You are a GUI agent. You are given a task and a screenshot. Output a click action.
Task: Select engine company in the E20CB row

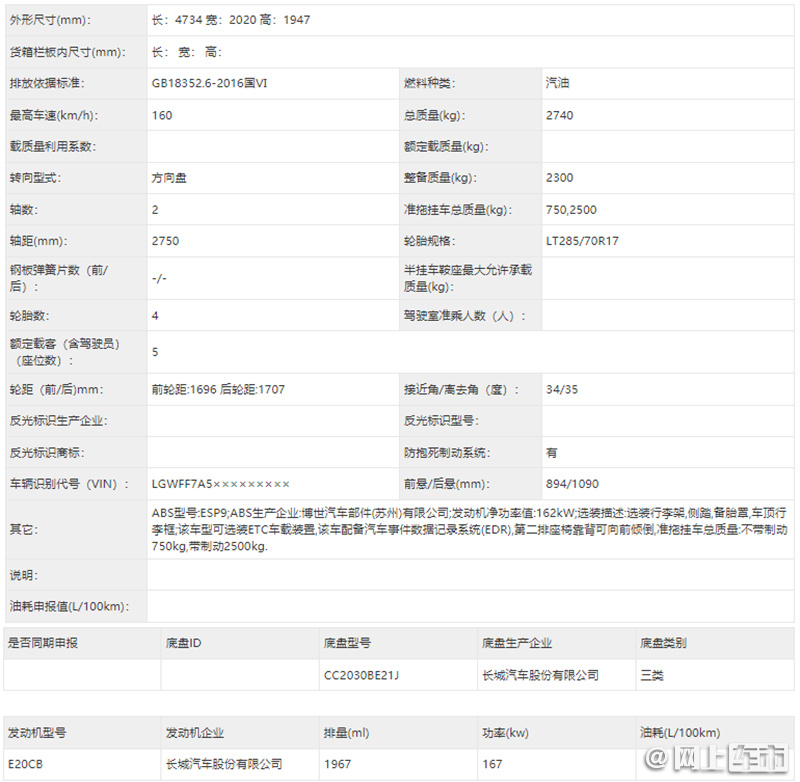coord(224,764)
